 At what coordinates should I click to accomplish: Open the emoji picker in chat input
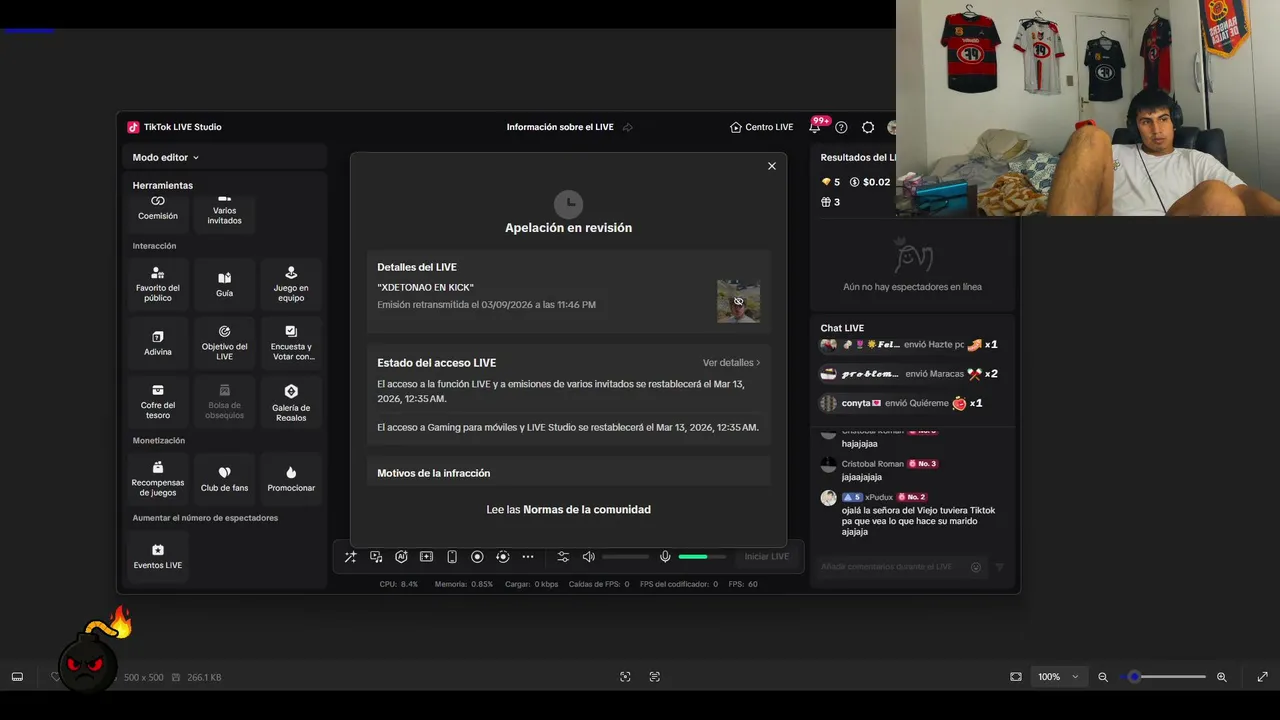976,567
